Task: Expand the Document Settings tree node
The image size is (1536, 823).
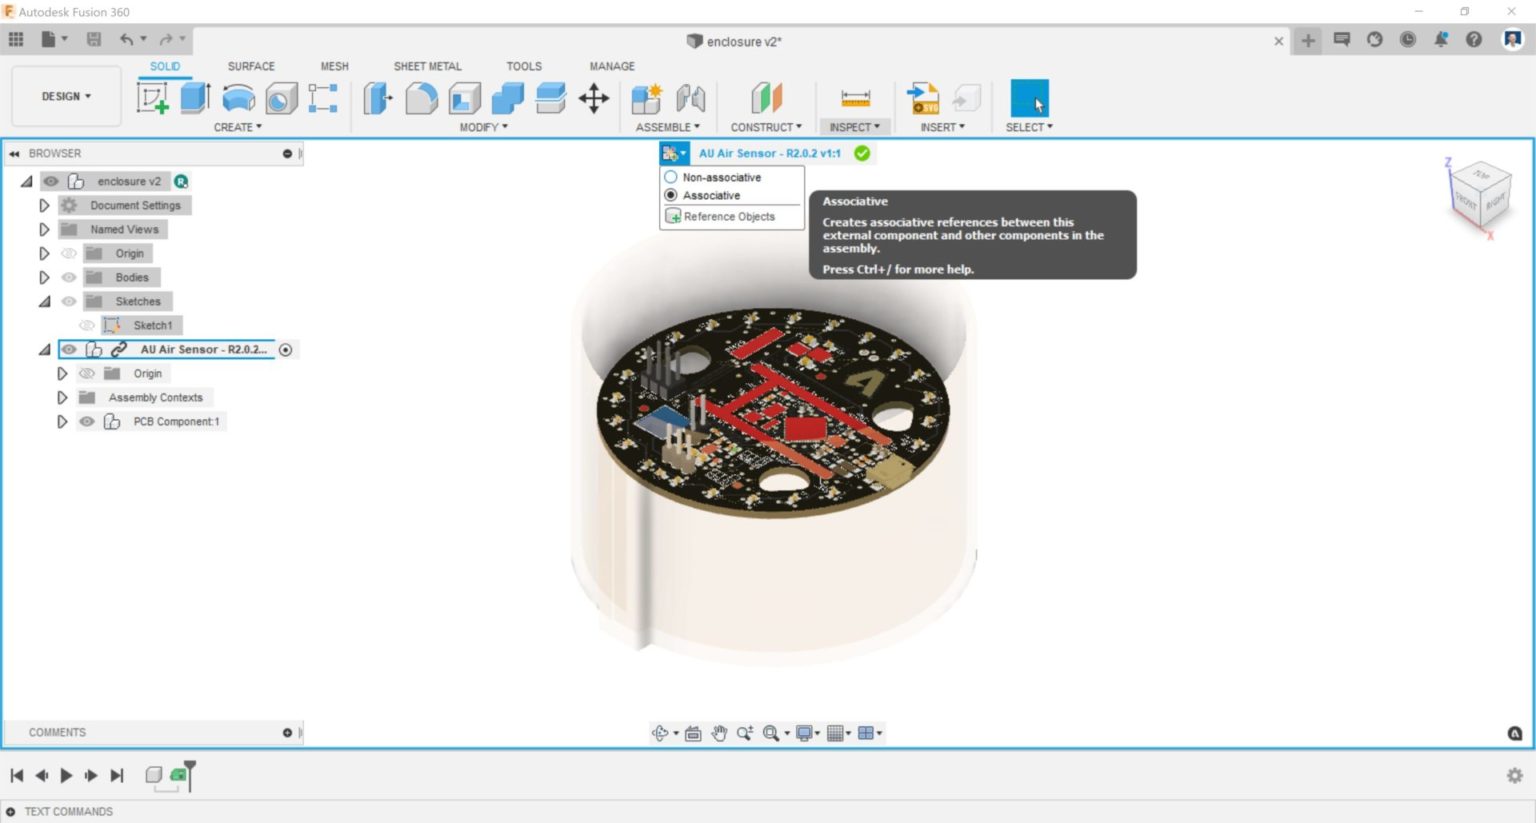Action: pyautogui.click(x=44, y=205)
